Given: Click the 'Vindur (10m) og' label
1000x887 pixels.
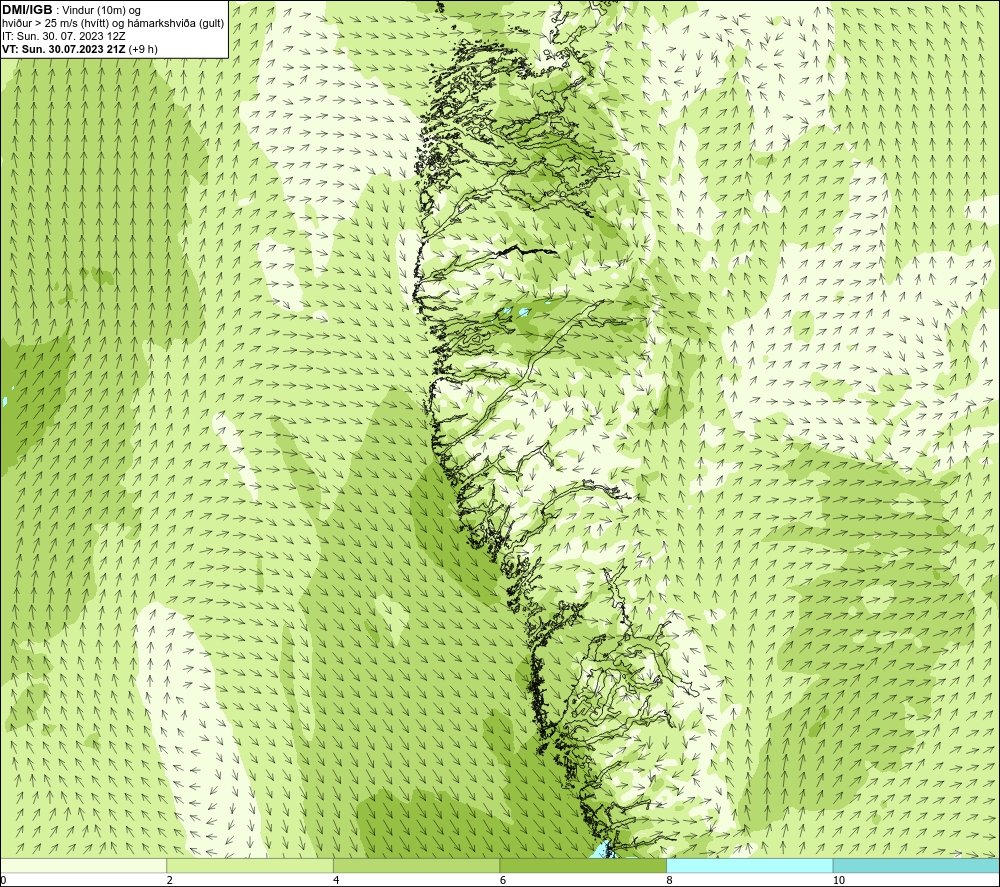Looking at the screenshot, I should click(102, 10).
